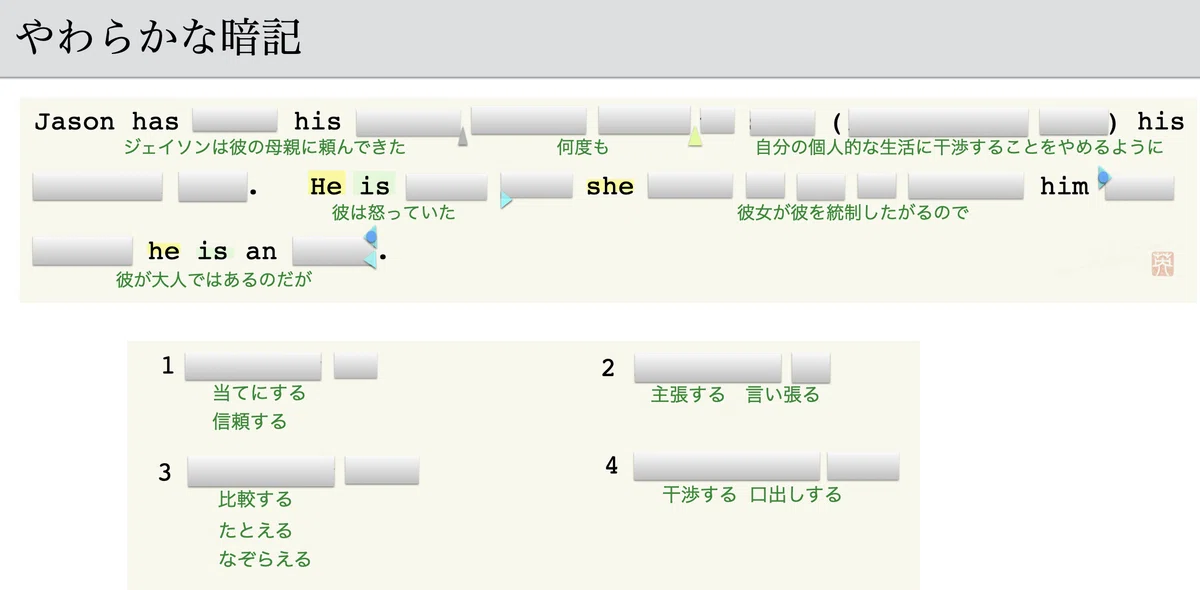Click the cyan triangle marker before 'she'
The width and height of the screenshot is (1200, 590).
(506, 201)
